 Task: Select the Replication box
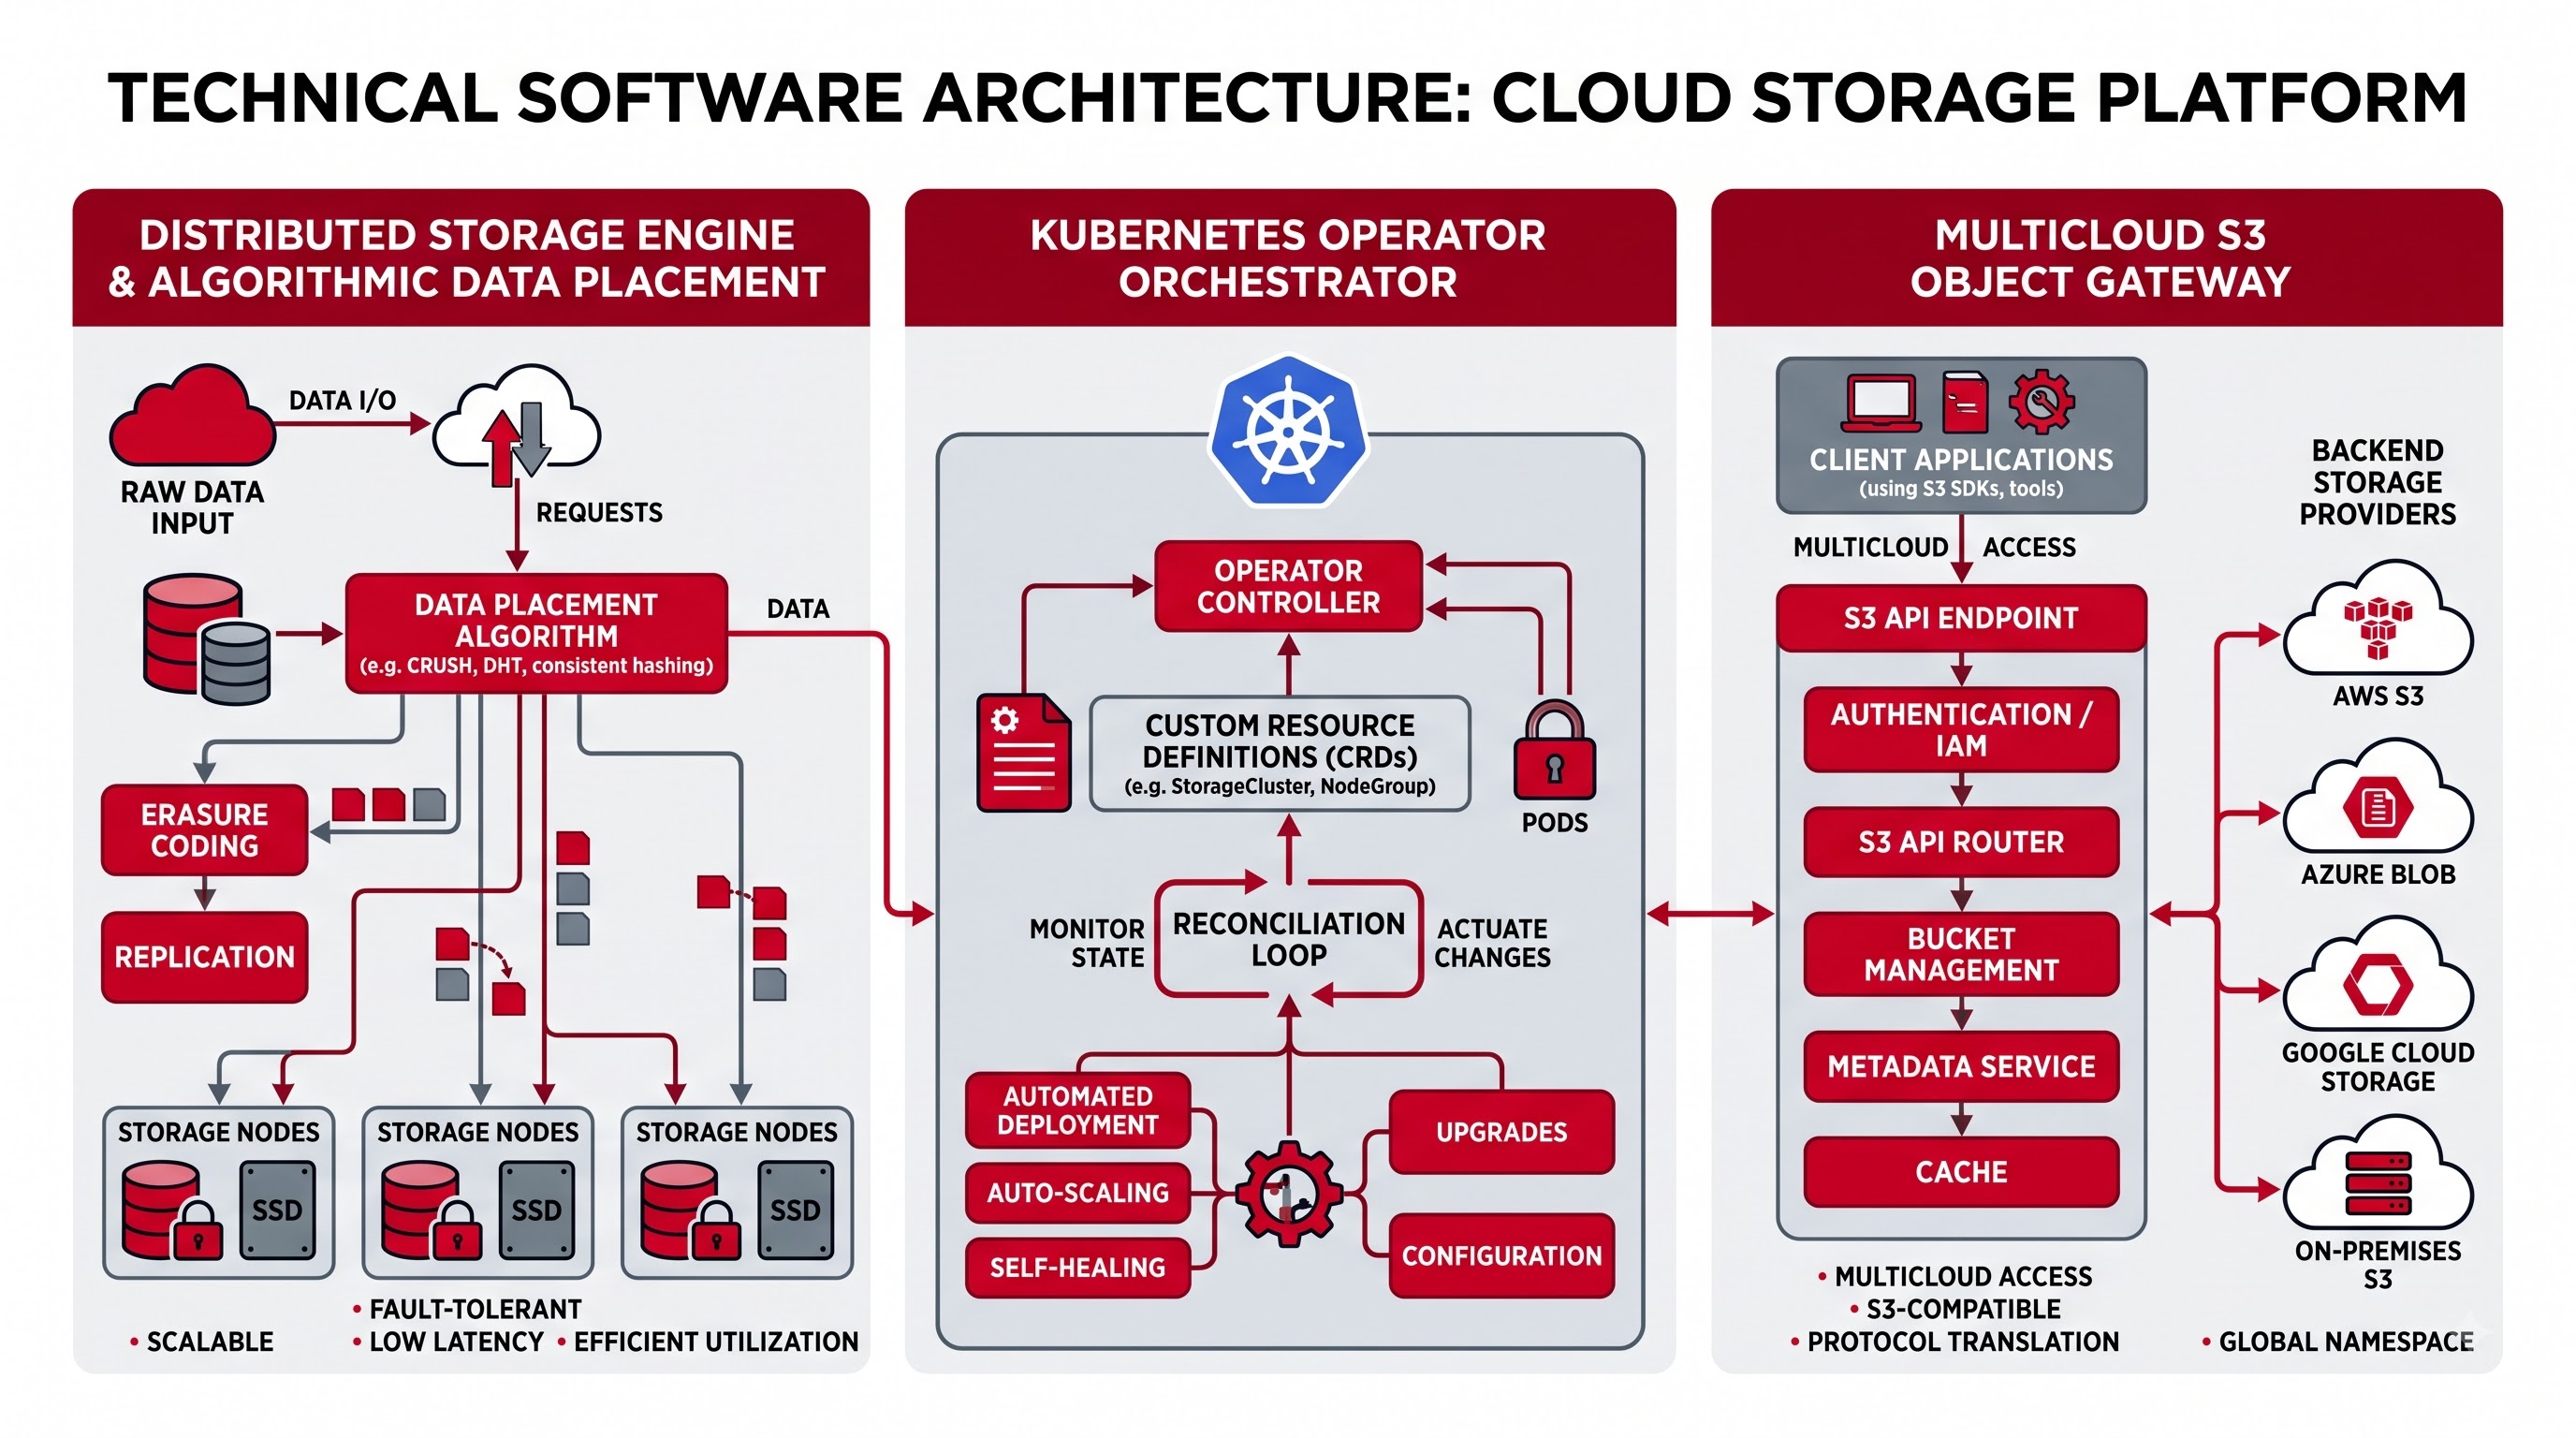[x=204, y=957]
